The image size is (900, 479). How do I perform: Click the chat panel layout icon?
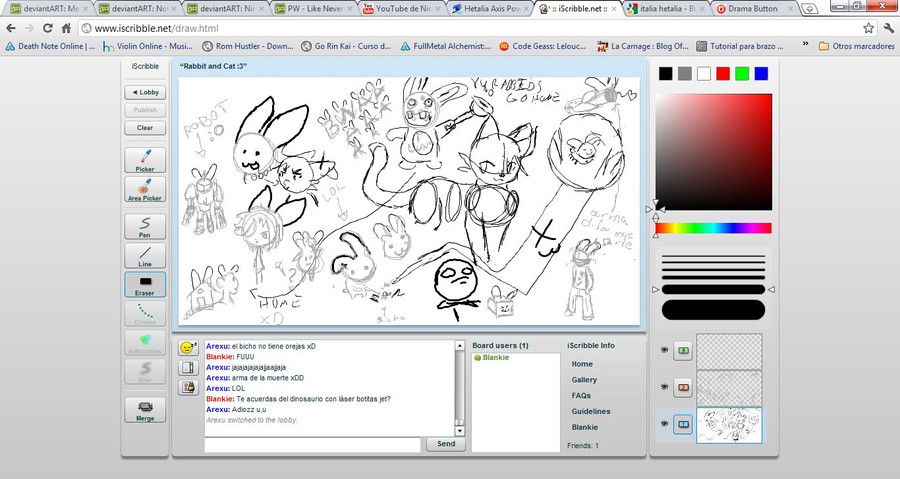[x=188, y=368]
